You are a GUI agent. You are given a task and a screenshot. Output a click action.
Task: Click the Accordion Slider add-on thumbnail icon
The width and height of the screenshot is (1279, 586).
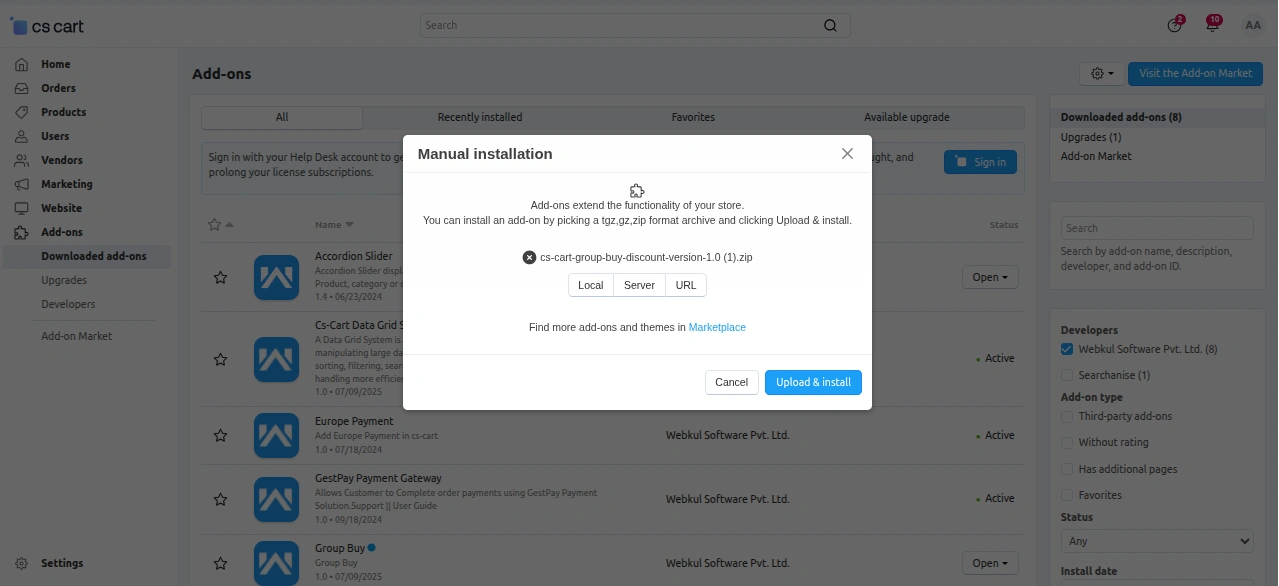[276, 277]
